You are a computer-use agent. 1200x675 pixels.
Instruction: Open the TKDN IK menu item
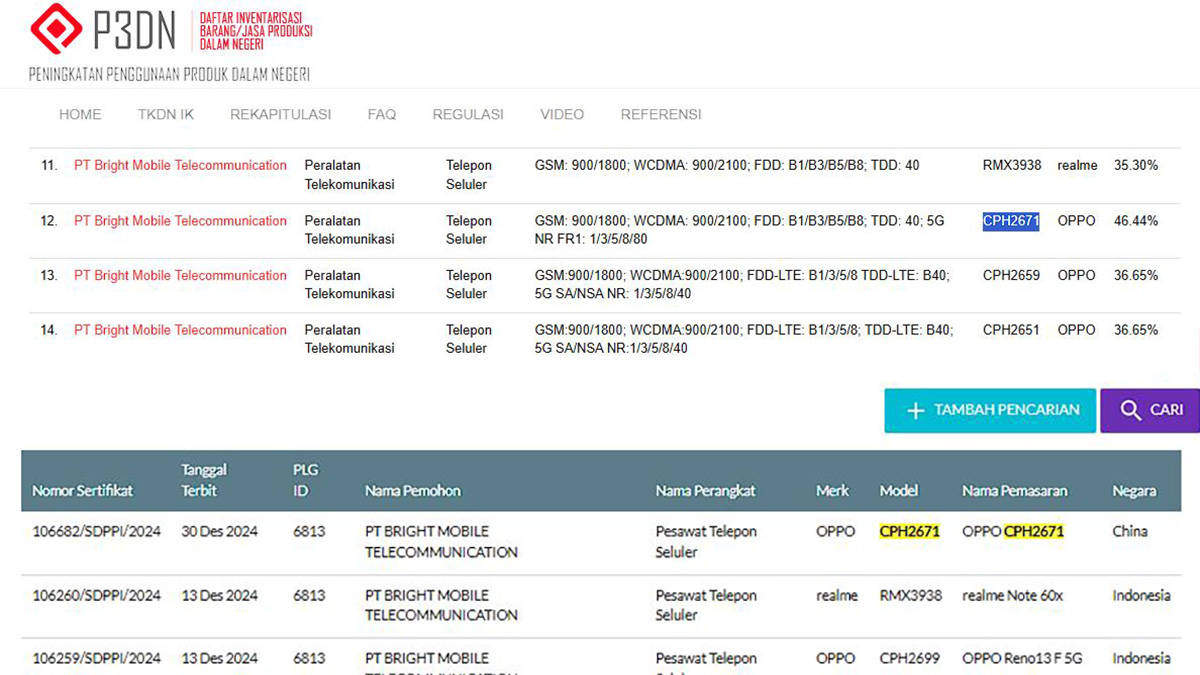point(166,114)
